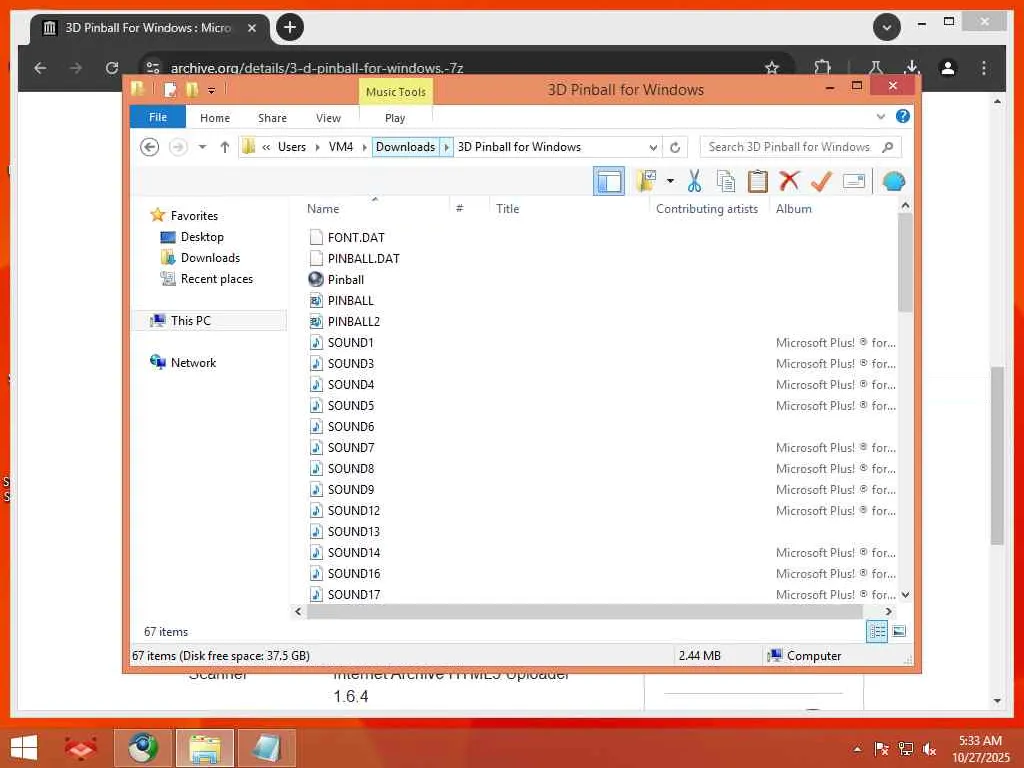Click the Quick Access new folder icon
The image size is (1024, 768).
pyautogui.click(x=192, y=89)
